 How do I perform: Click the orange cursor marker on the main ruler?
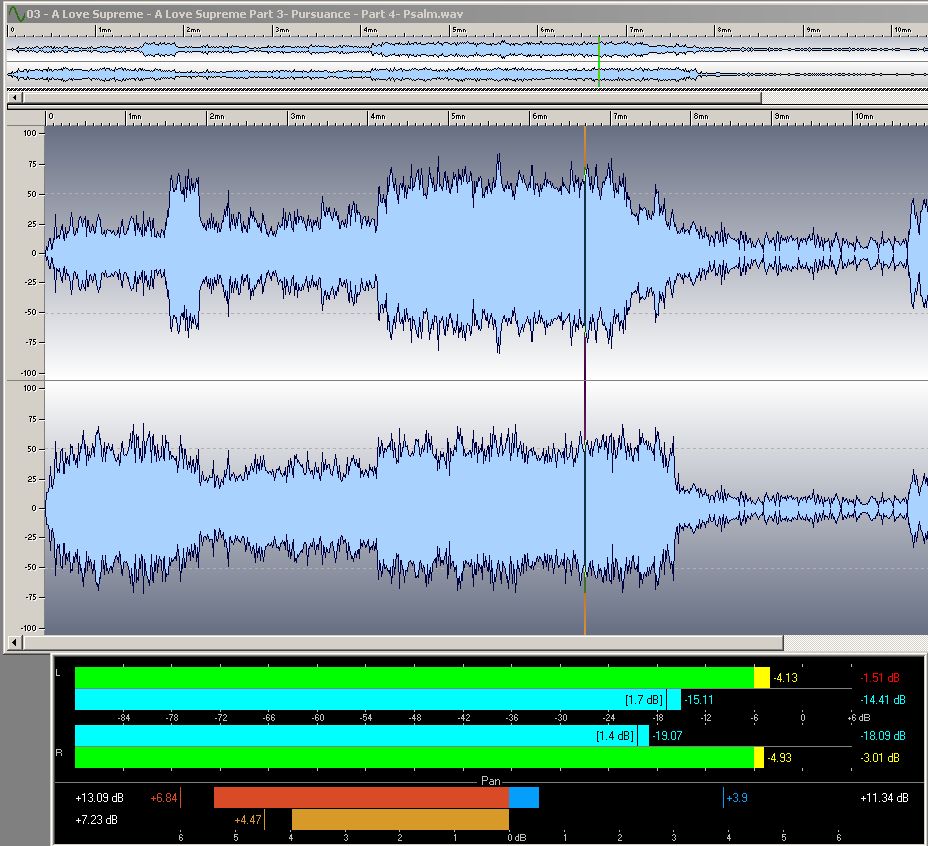tap(585, 118)
